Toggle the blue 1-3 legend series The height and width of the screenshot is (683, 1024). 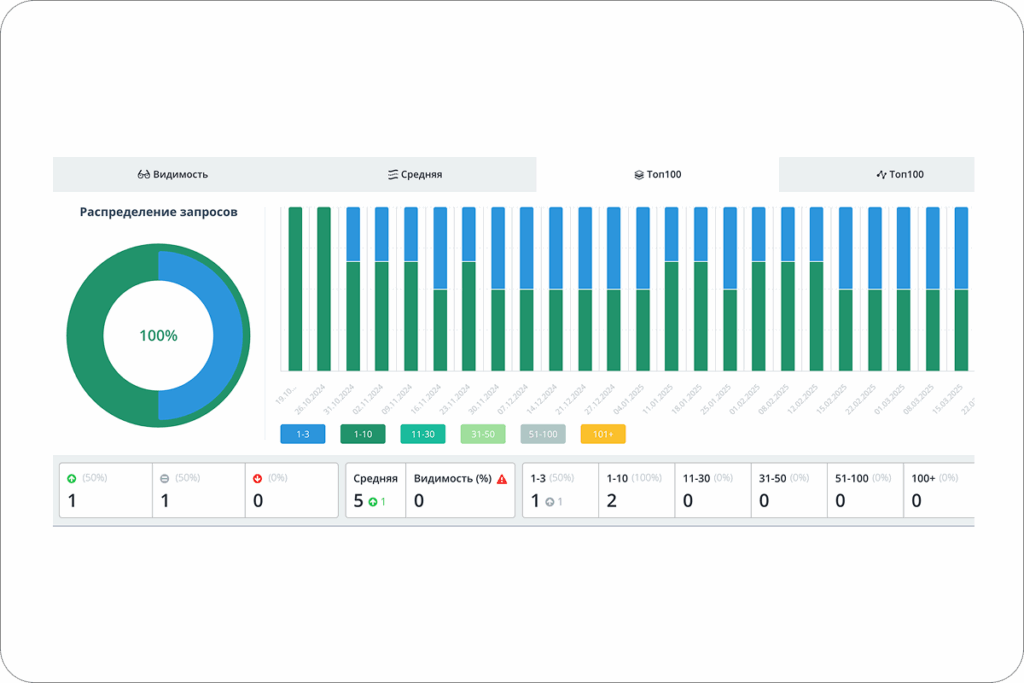point(302,434)
